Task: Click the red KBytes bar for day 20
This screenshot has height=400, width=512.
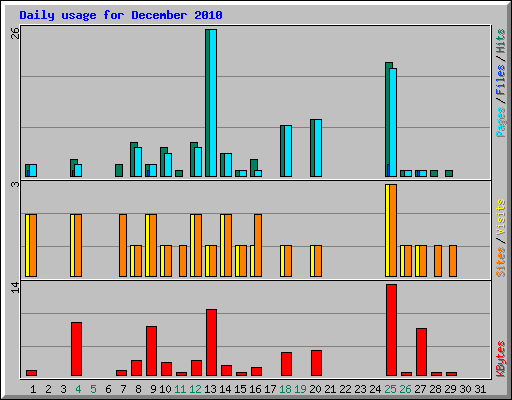Action: [x=316, y=363]
